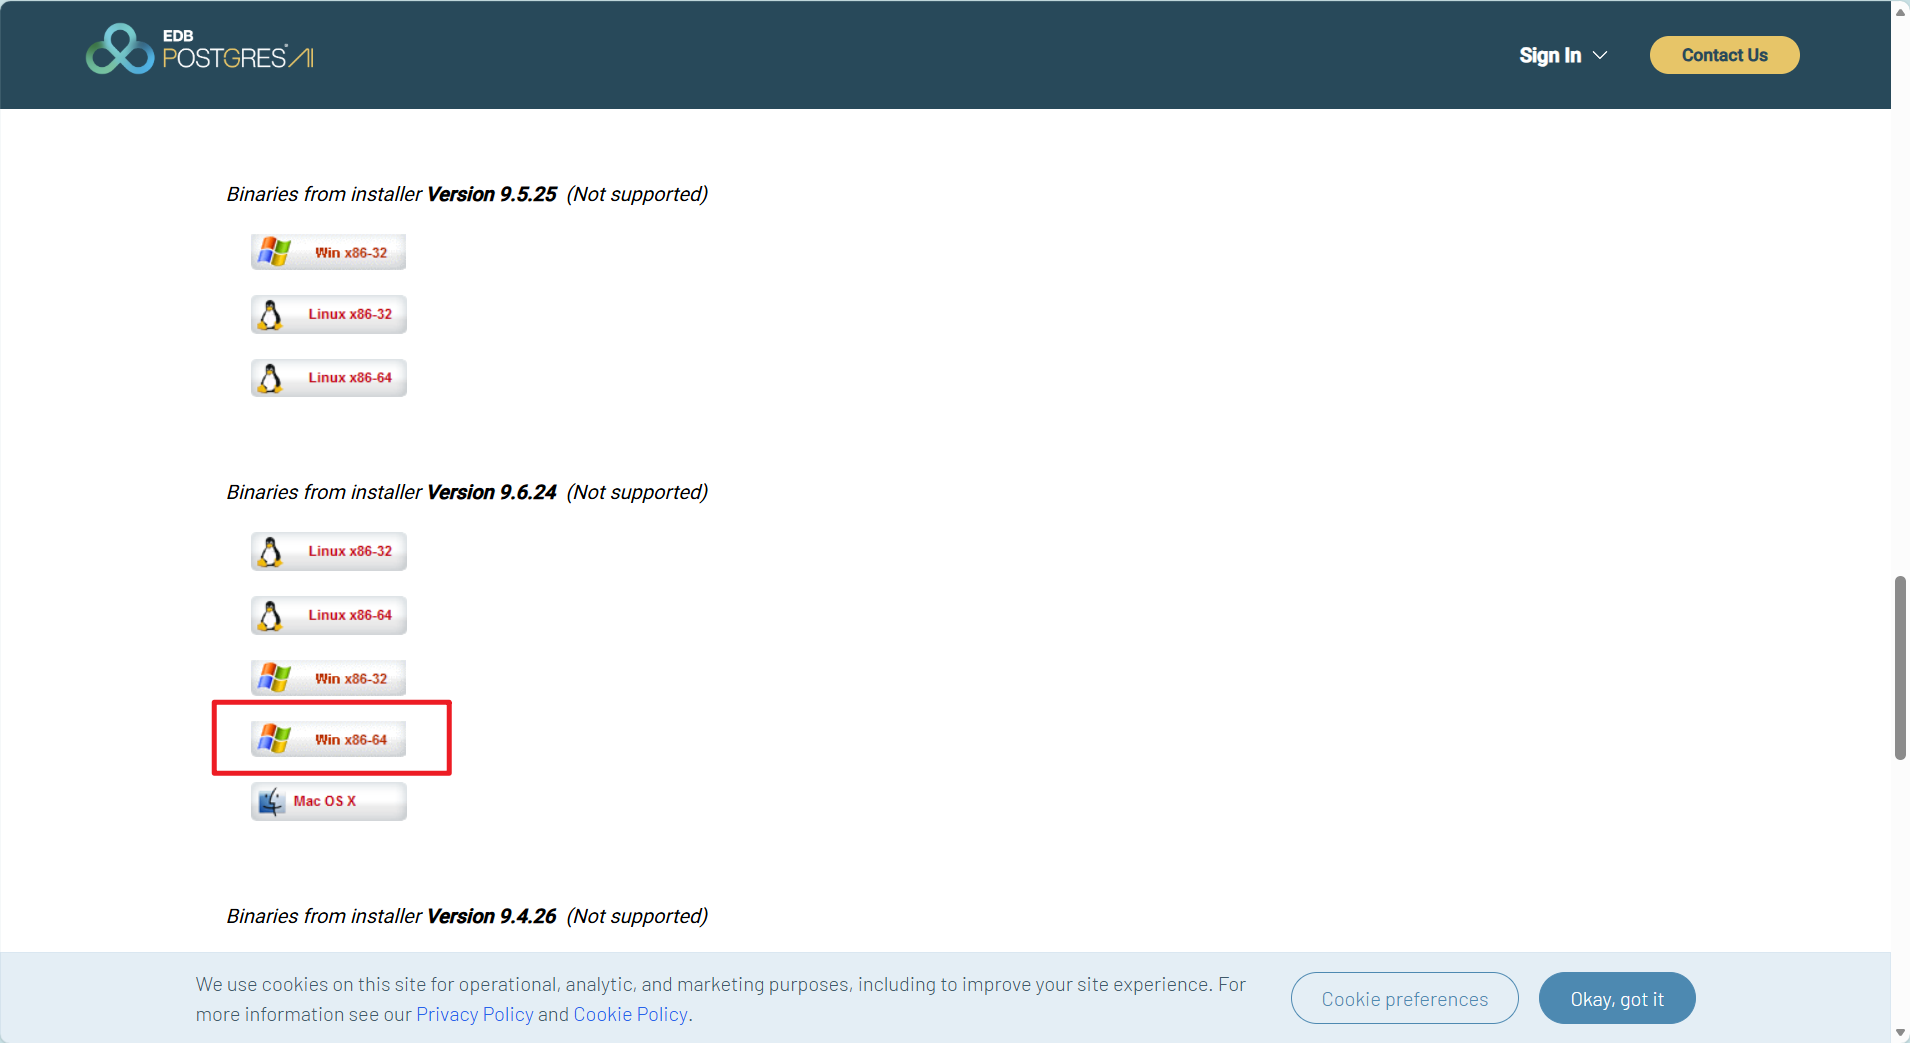Download Linux x86-64 binaries for Version 9.5.25
Viewport: 1910px width, 1043px height.
(328, 377)
